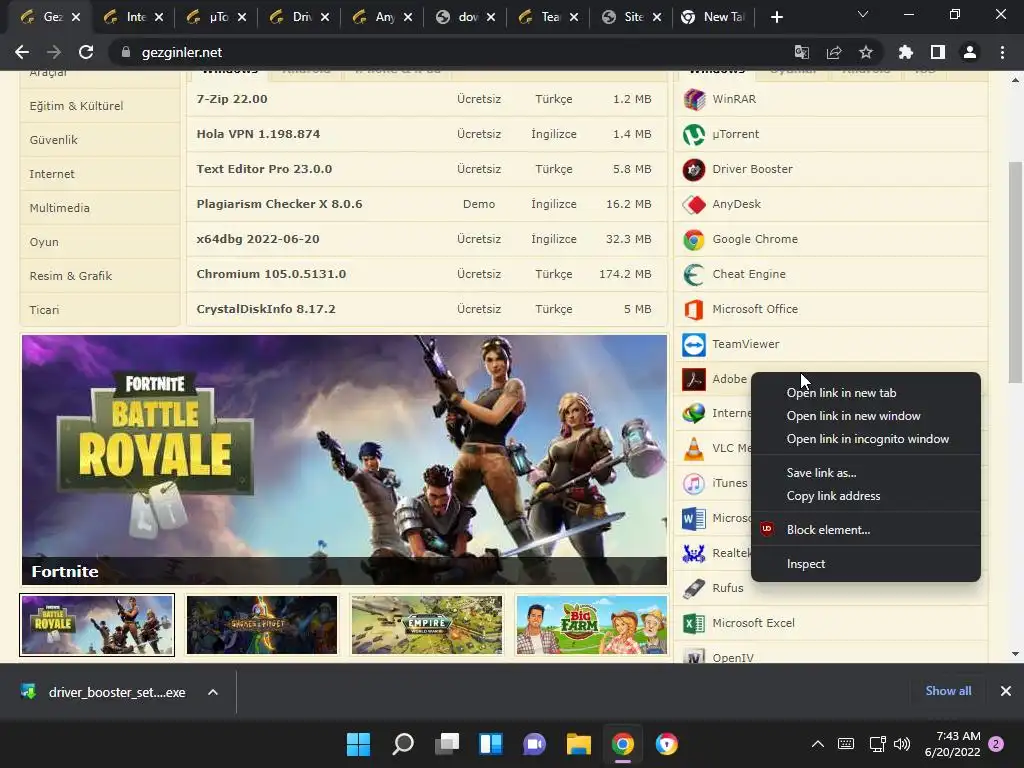Image resolution: width=1024 pixels, height=768 pixels.
Task: Click the volume icon in system tray
Action: coord(902,744)
